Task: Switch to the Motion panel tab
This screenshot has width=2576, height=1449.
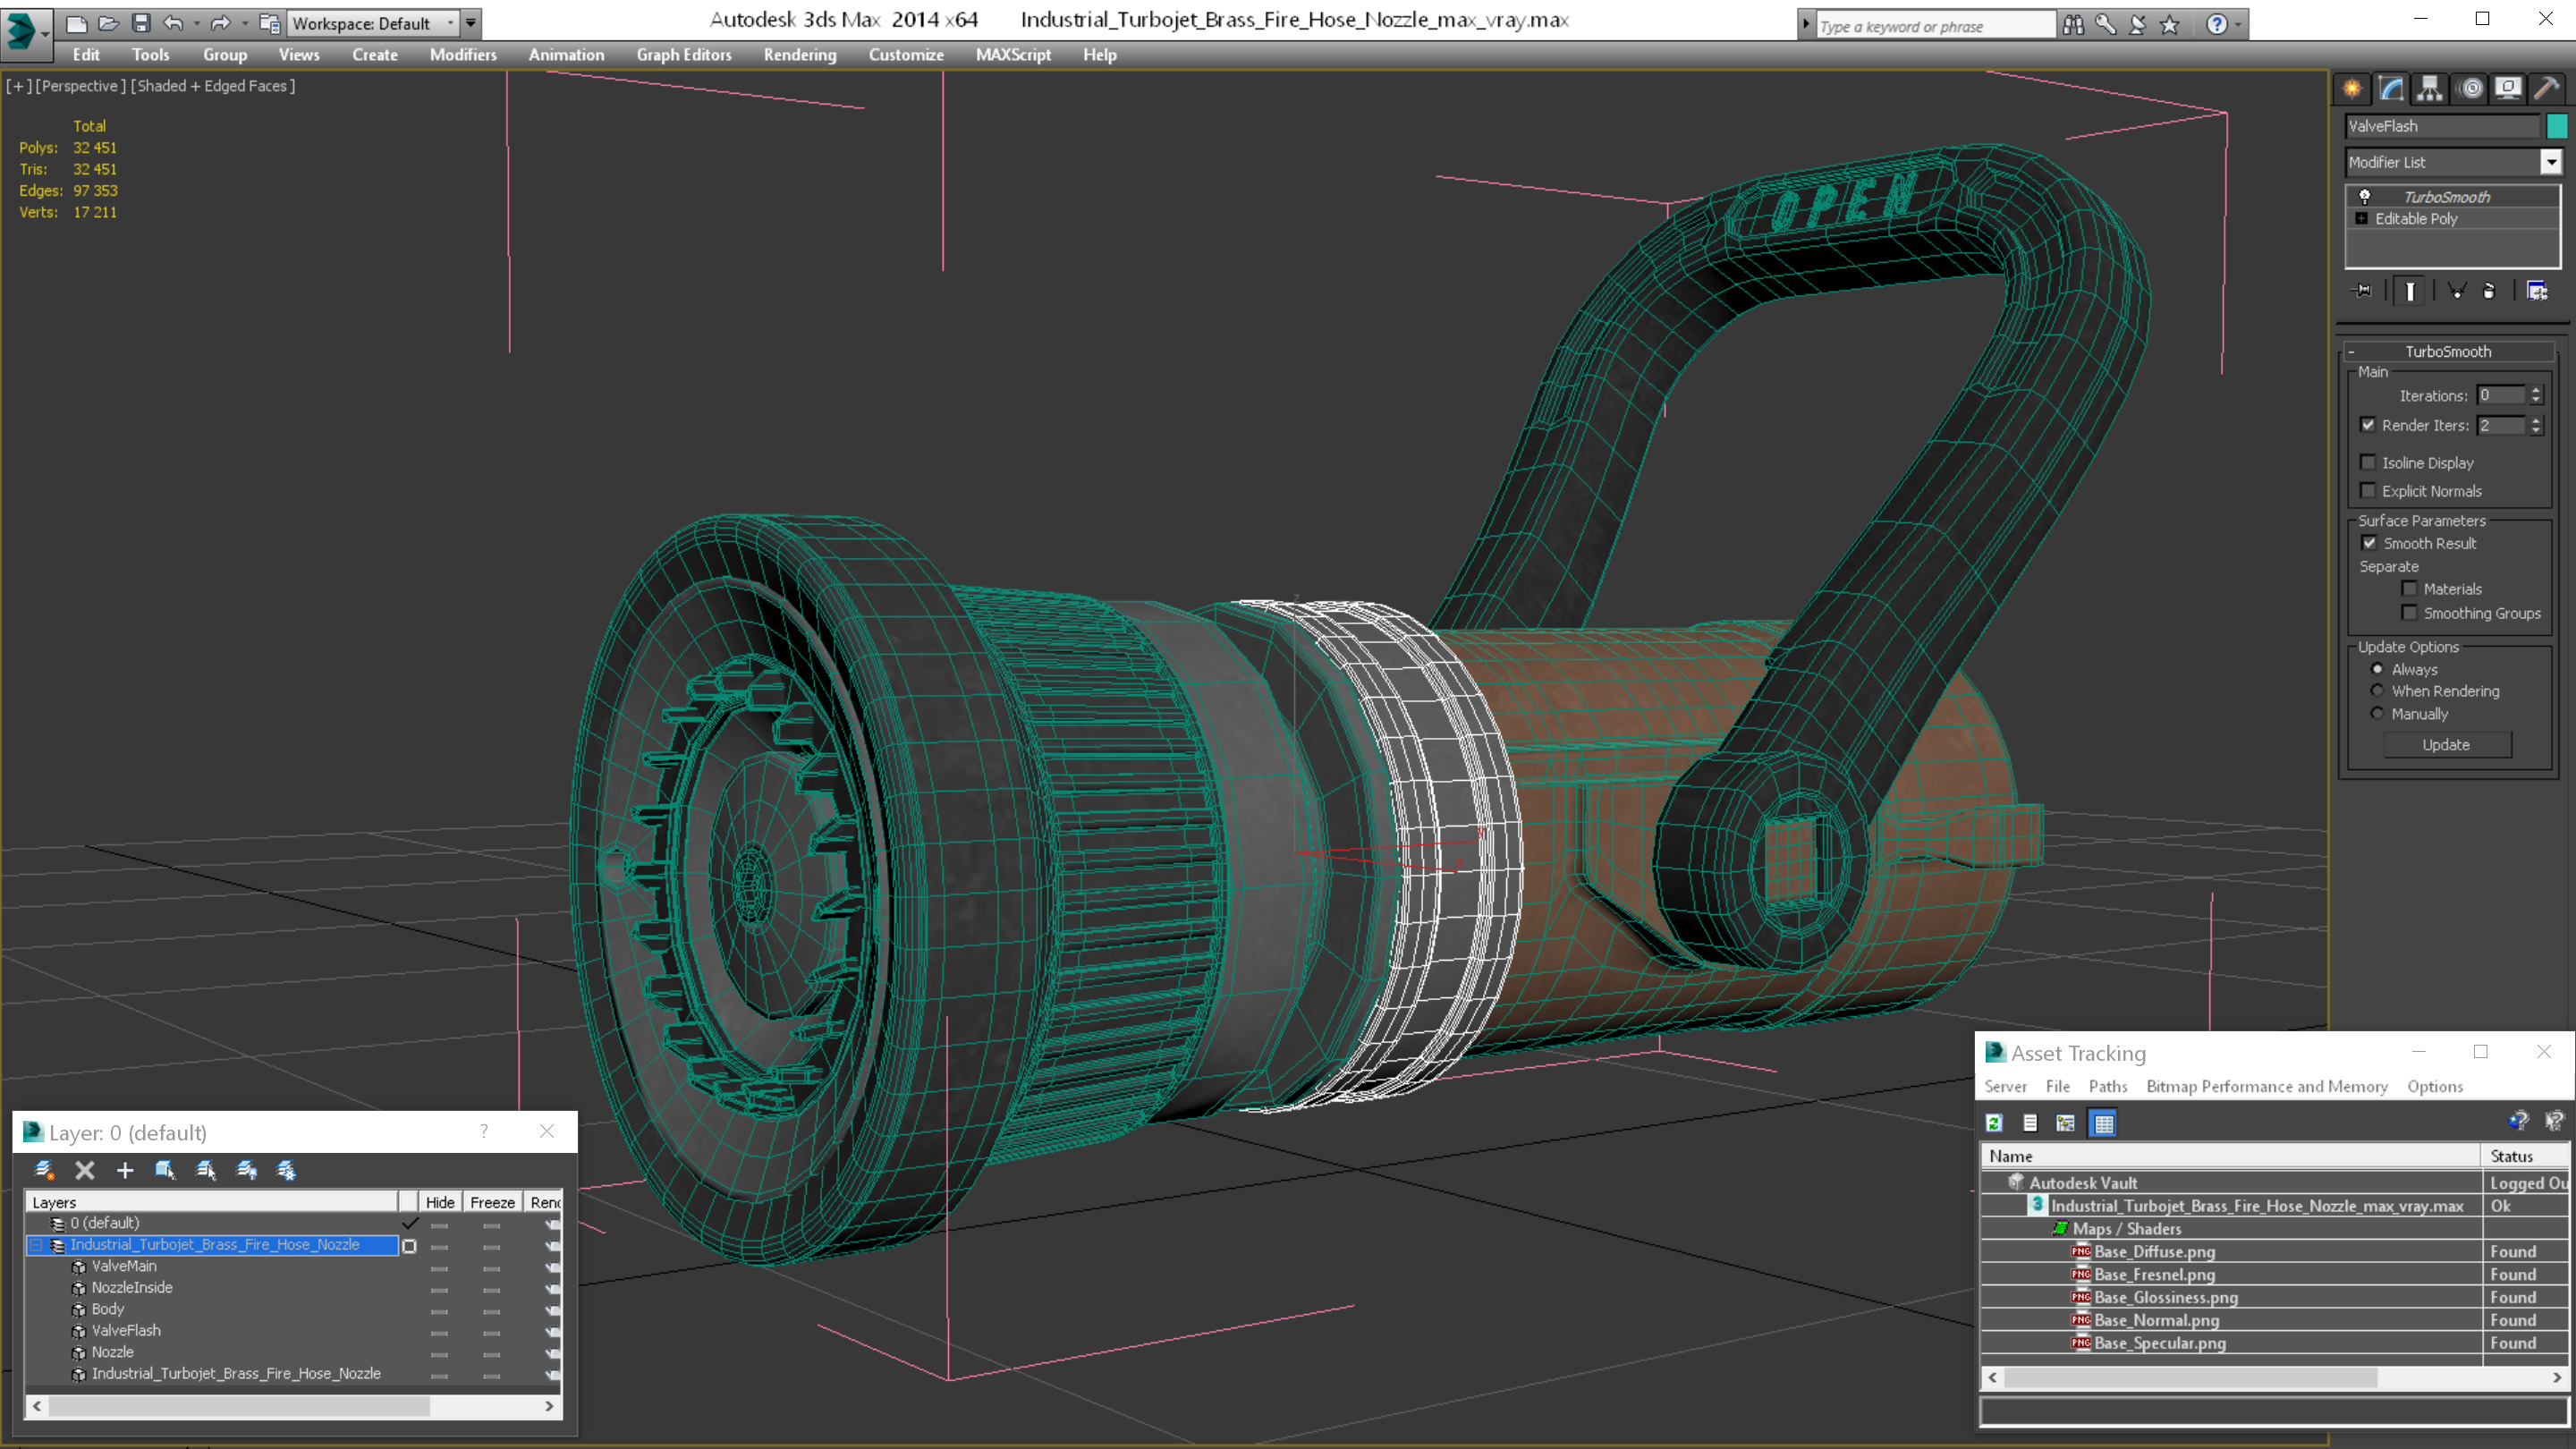Action: click(2470, 89)
